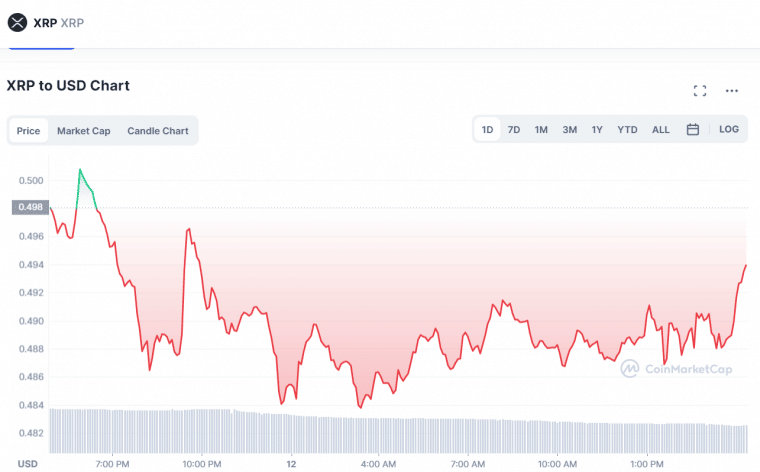Image resolution: width=760 pixels, height=472 pixels.
Task: Click the 0.488 y-axis label
Action: point(31,349)
